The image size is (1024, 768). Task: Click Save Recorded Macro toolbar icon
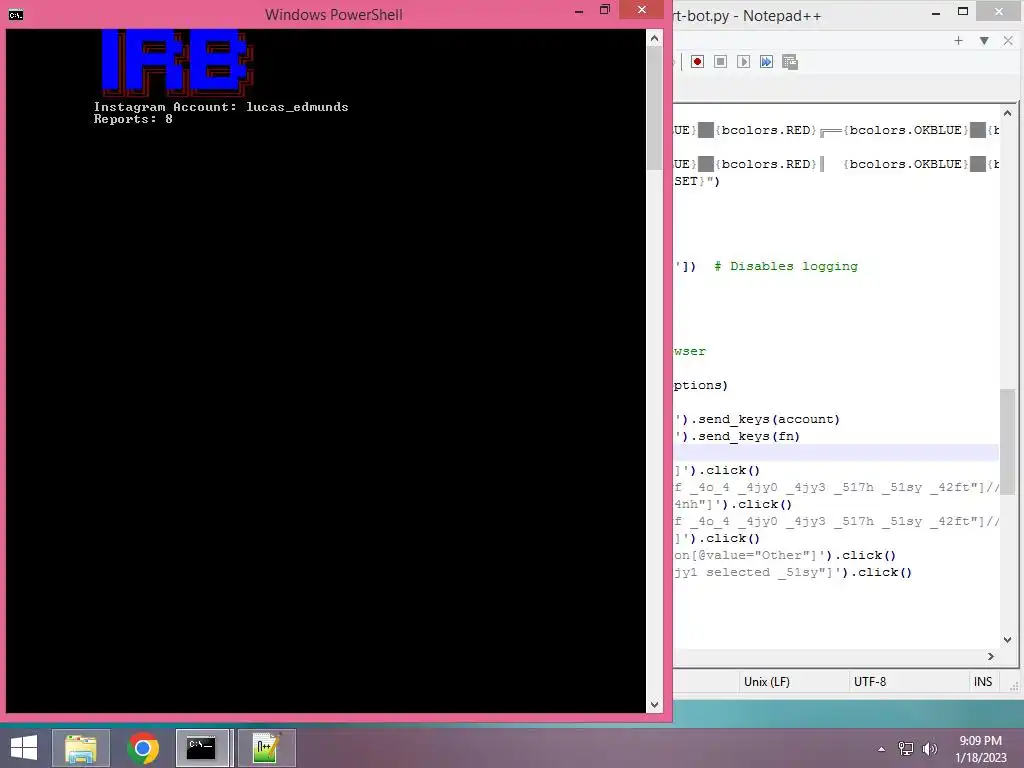pos(790,61)
